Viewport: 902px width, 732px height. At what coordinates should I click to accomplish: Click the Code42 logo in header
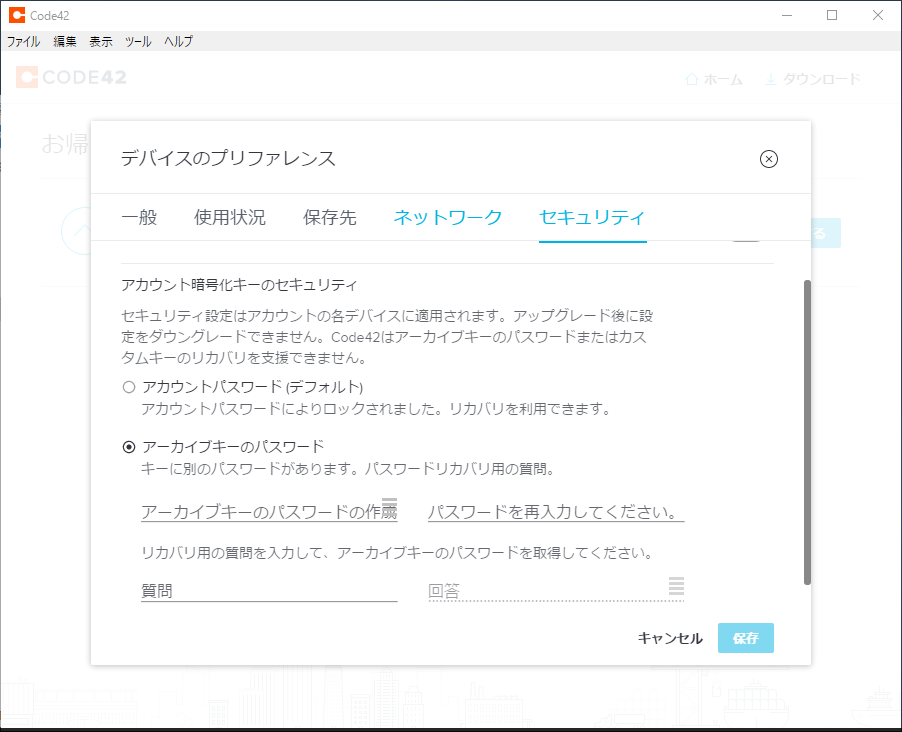71,77
